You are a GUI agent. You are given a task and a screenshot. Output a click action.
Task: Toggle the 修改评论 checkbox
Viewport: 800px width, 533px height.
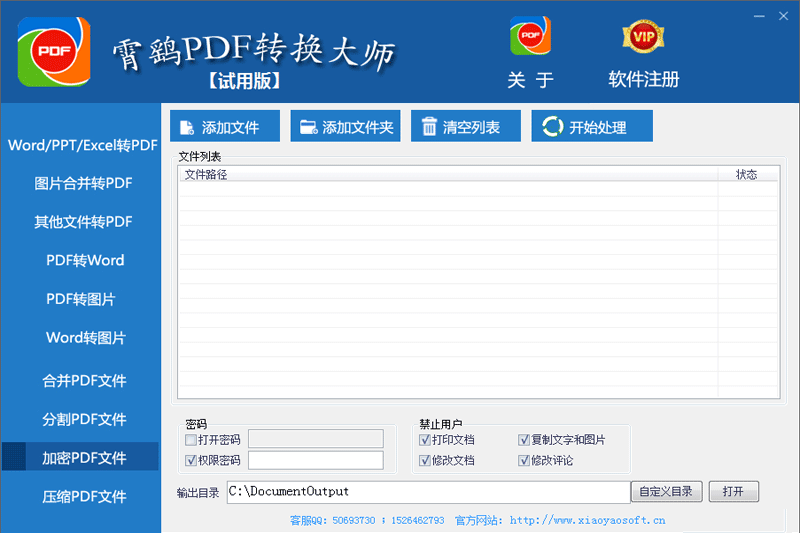click(523, 461)
